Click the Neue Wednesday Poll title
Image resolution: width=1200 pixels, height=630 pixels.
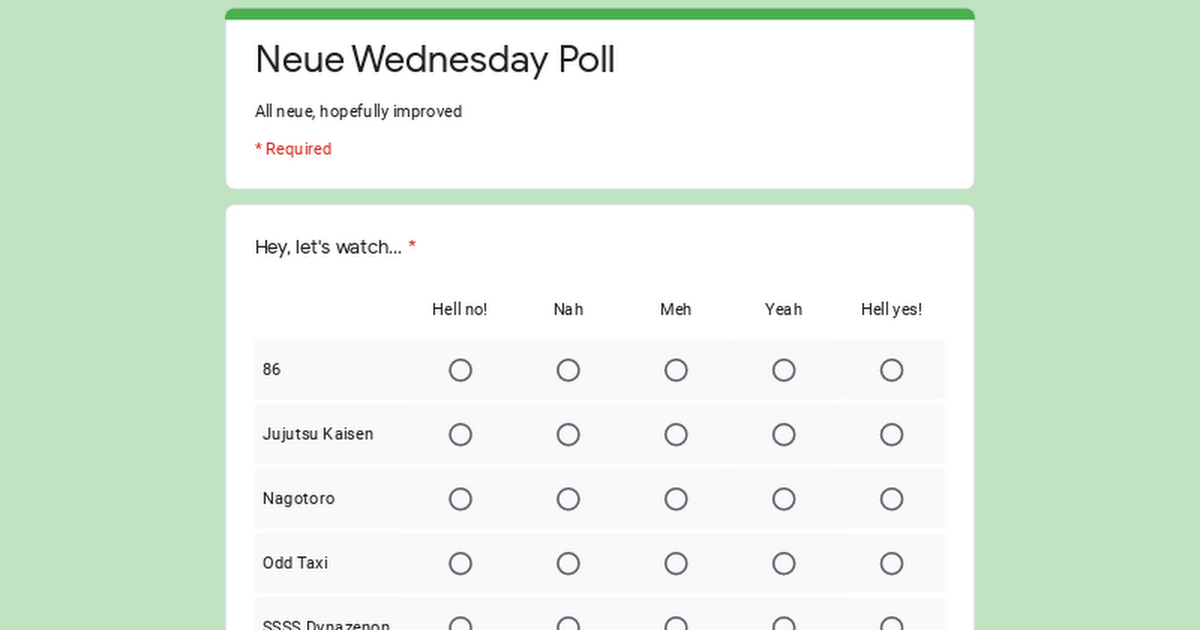coord(435,60)
